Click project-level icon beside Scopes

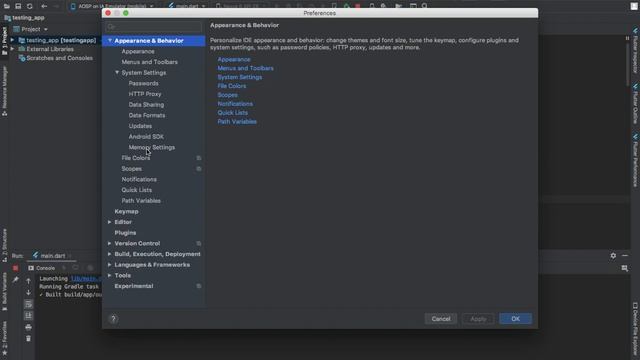199,169
